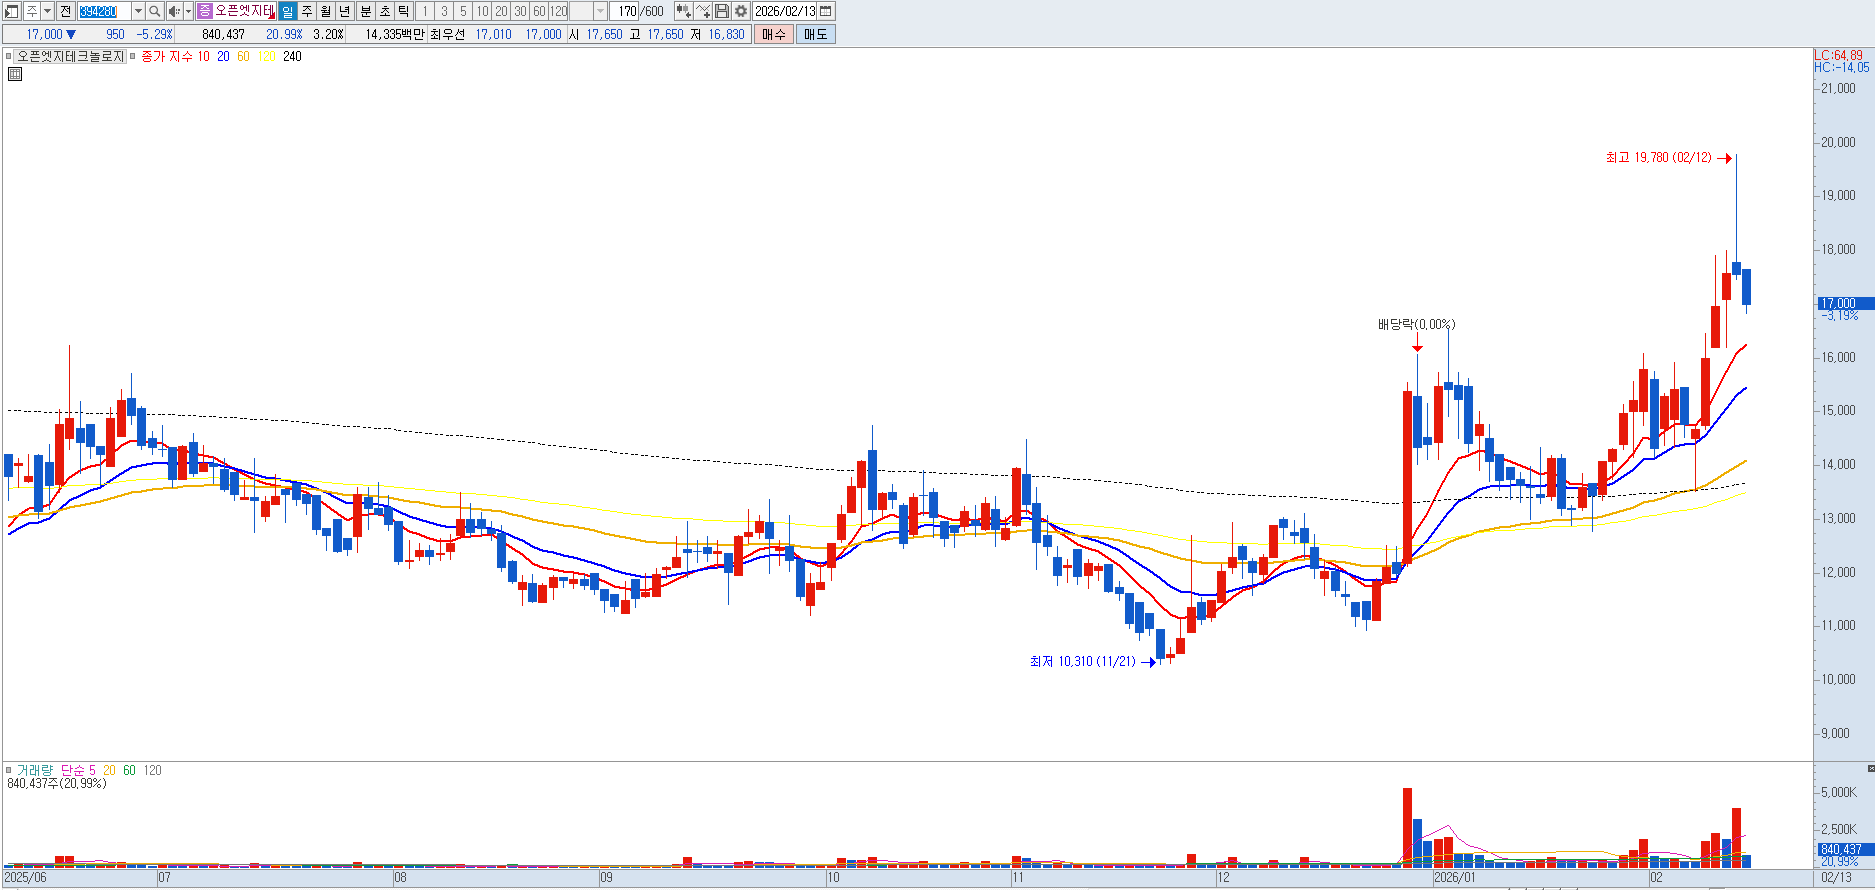The image size is (1875, 890).
Task: Toggle the 종가 지수 moving average marker
Action: coord(133,57)
